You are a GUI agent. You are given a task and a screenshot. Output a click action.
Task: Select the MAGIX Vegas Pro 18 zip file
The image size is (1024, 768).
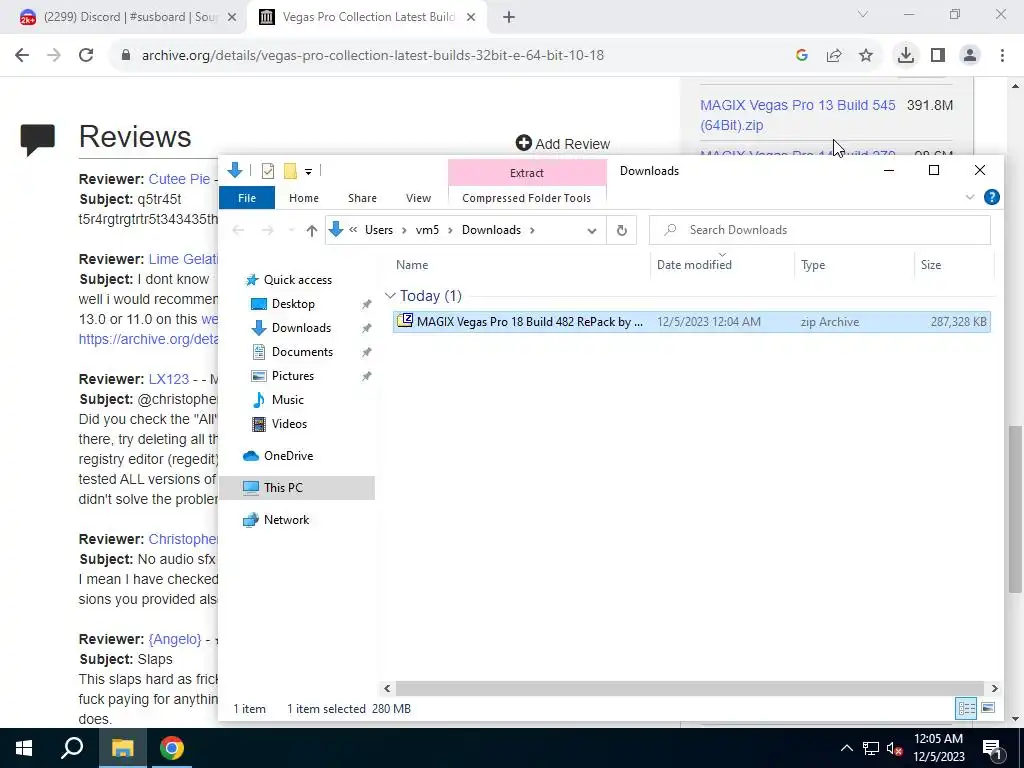point(692,322)
